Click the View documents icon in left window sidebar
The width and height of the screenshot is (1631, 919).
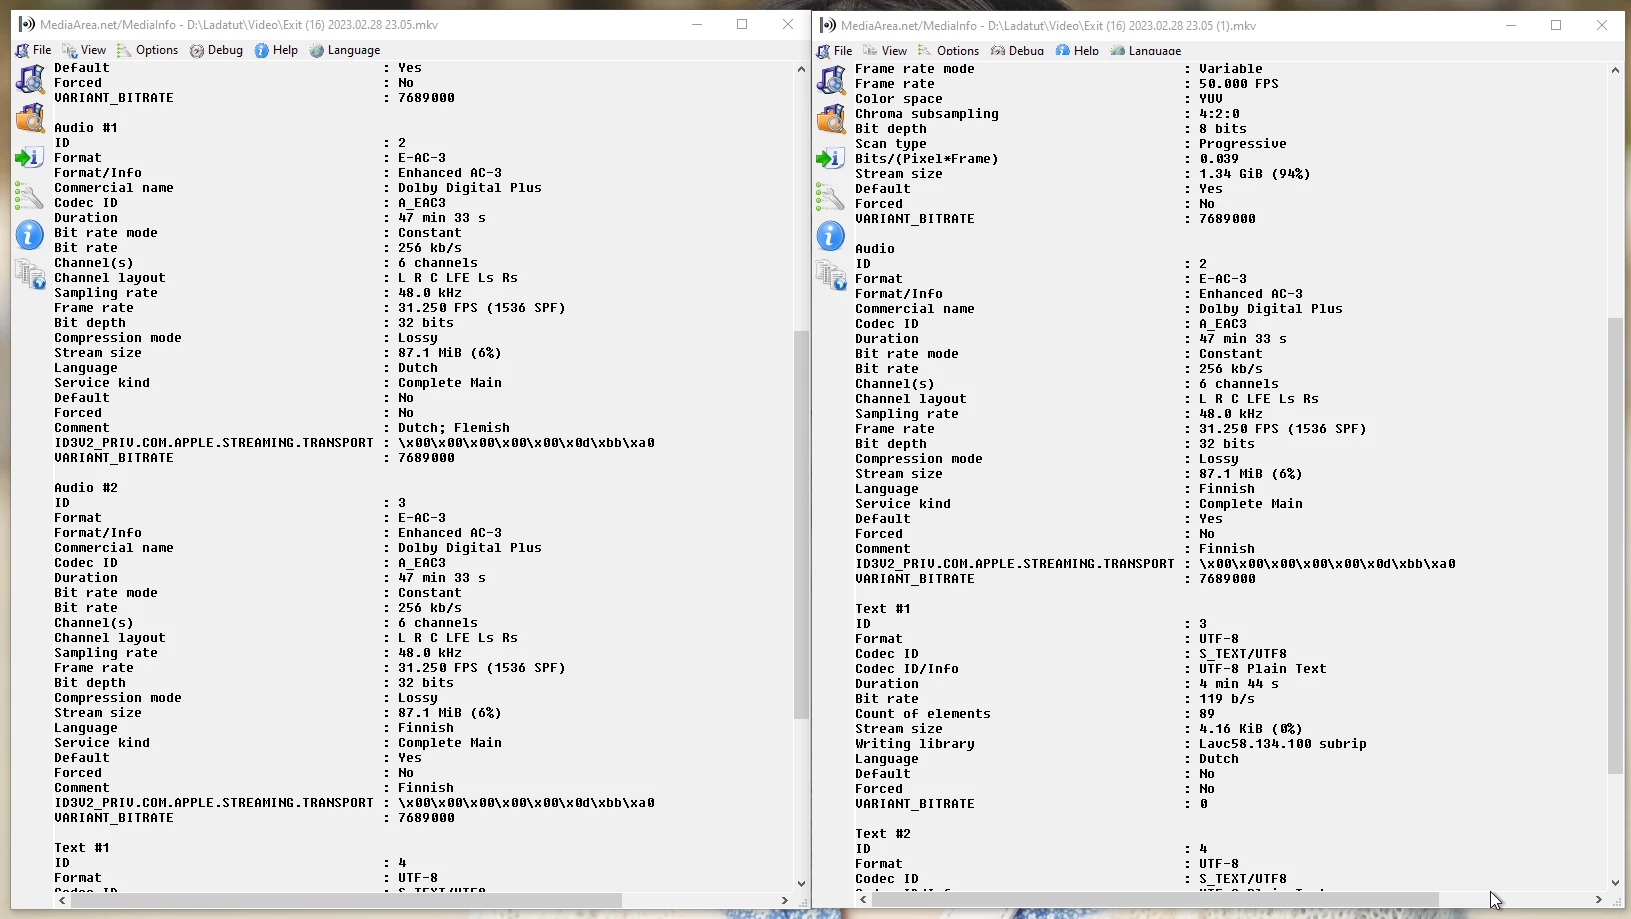(30, 274)
